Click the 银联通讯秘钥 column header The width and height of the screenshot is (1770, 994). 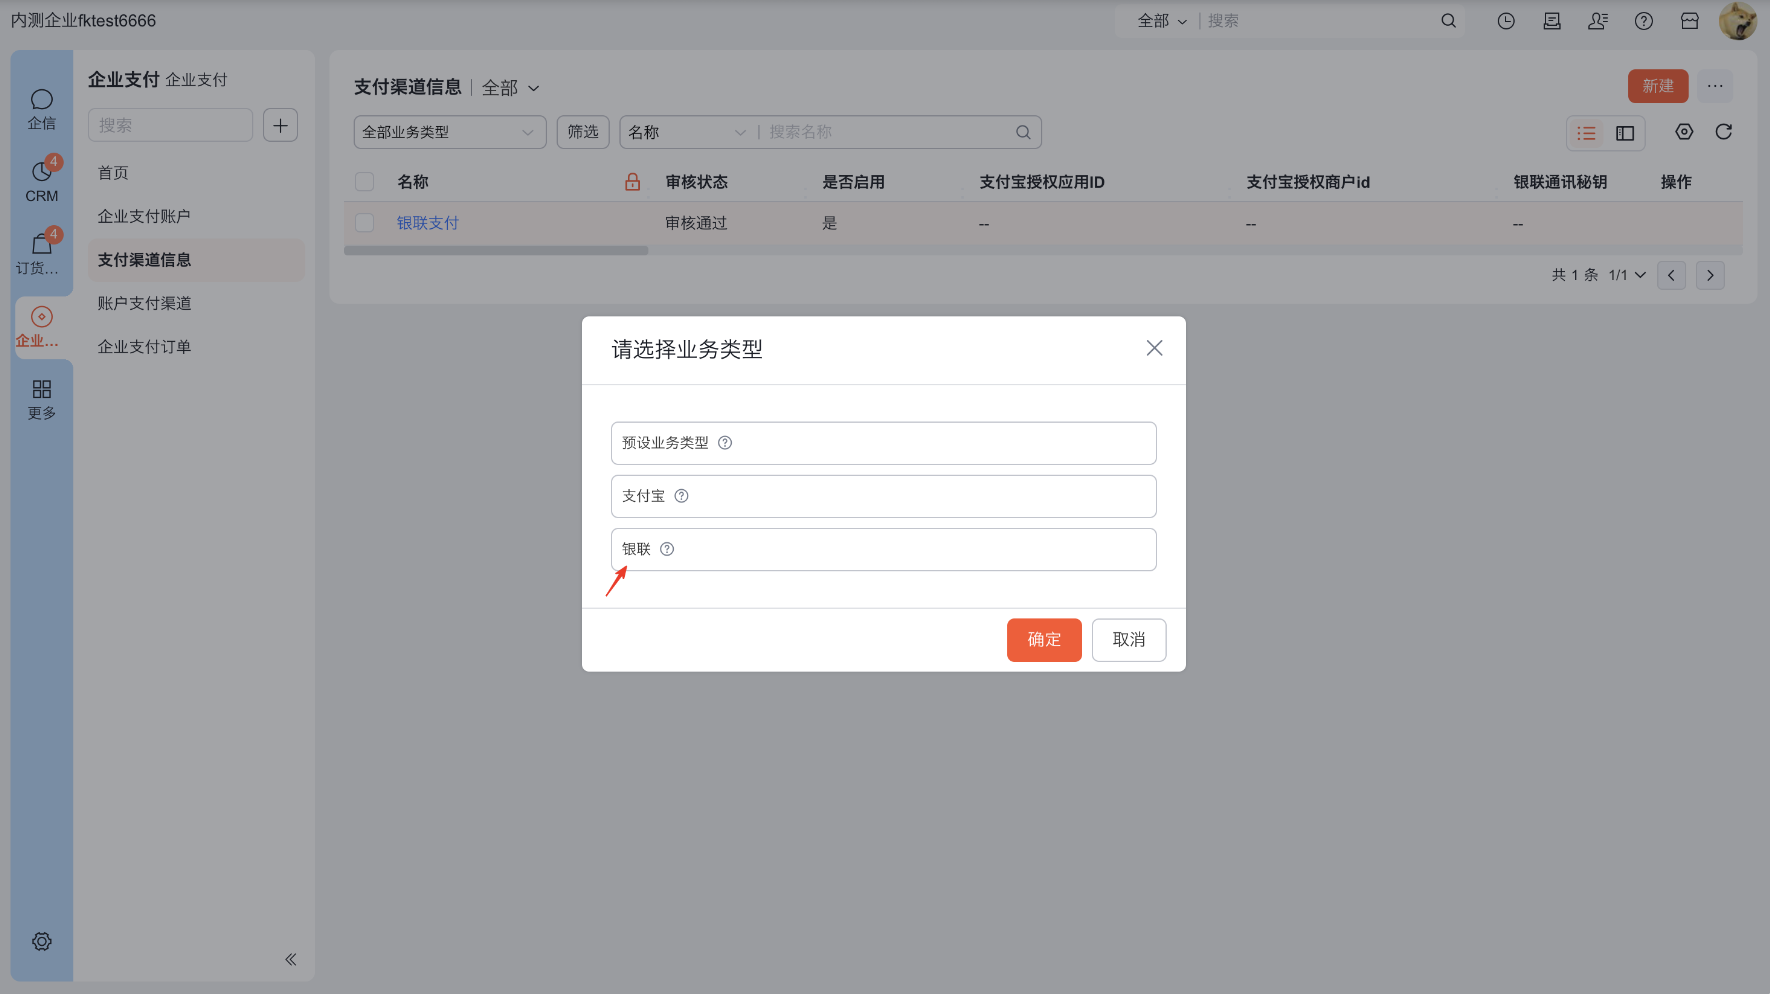pos(1560,182)
